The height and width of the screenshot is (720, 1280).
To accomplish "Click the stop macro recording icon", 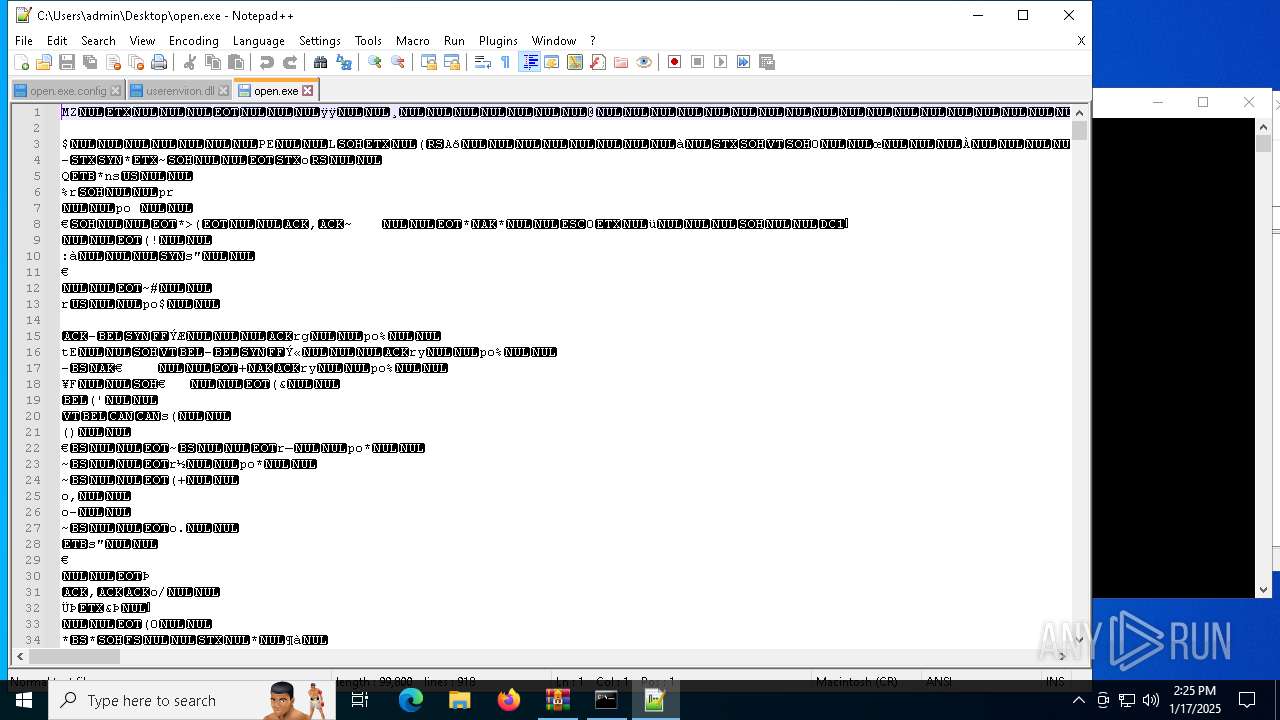I will click(x=698, y=62).
